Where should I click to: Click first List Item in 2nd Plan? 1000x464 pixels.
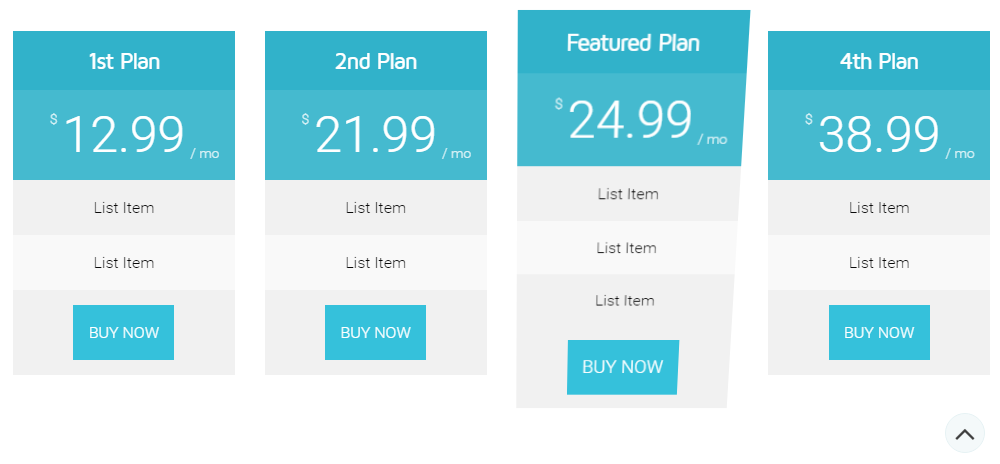pos(376,208)
